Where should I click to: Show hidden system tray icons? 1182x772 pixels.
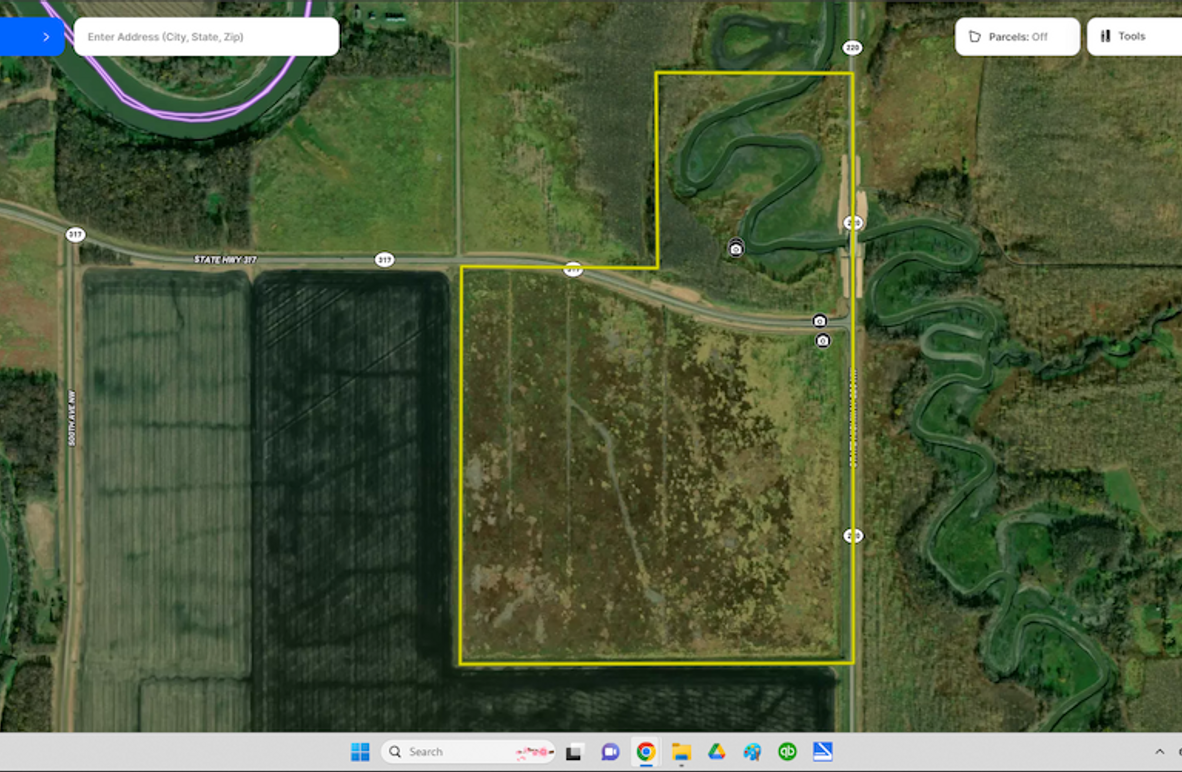click(1159, 752)
